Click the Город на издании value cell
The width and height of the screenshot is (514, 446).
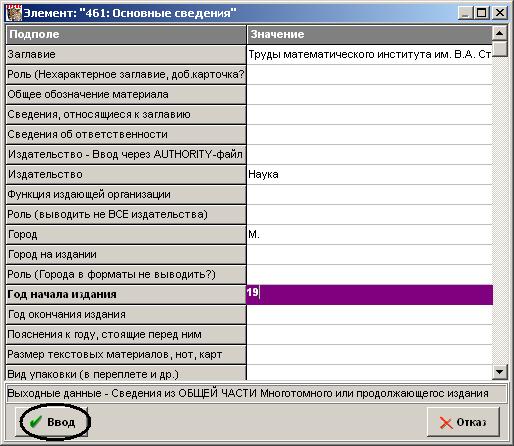(x=369, y=254)
